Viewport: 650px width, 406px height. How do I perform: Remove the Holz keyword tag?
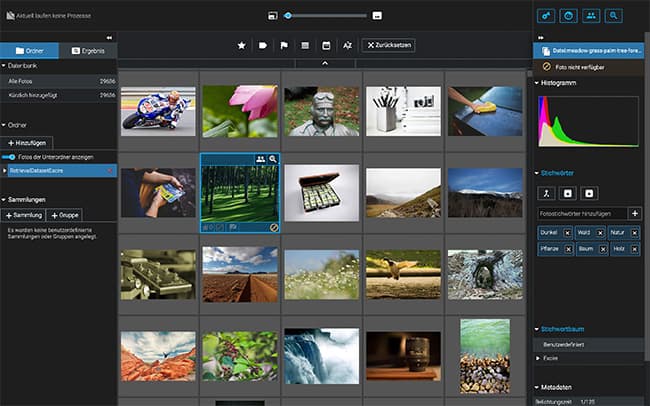(634, 249)
